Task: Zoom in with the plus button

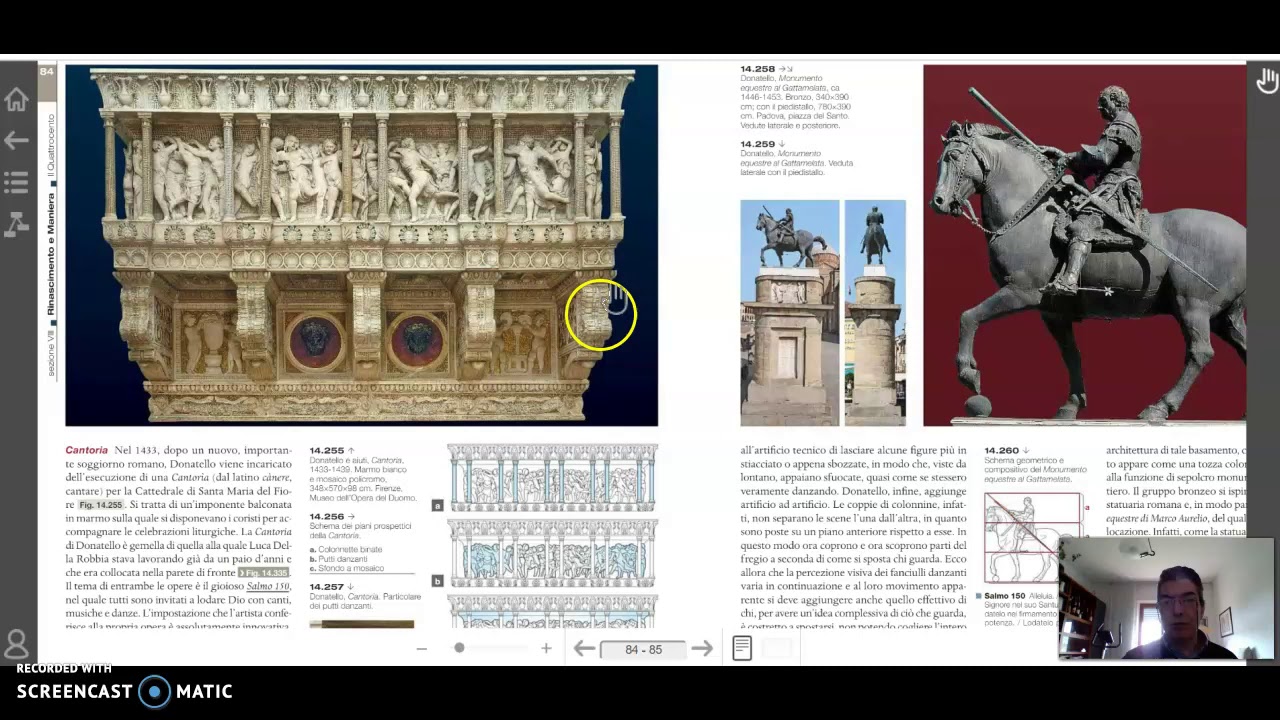Action: click(x=546, y=649)
